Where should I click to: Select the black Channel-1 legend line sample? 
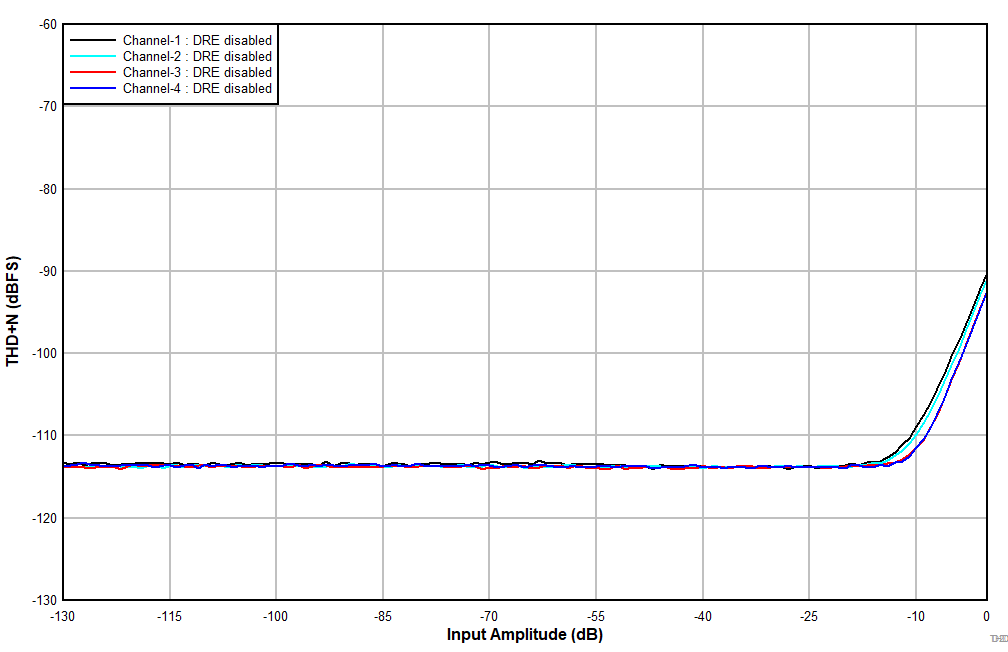pos(92,40)
